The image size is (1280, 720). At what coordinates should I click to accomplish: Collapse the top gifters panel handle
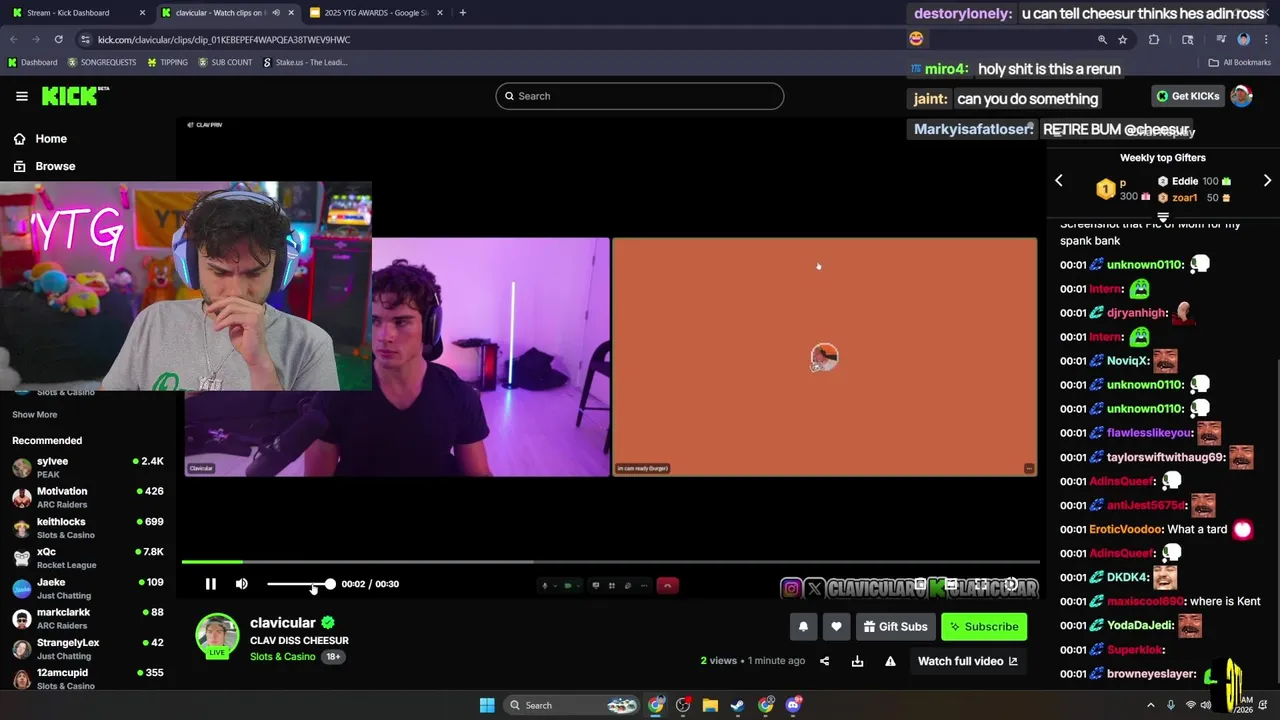[1163, 216]
